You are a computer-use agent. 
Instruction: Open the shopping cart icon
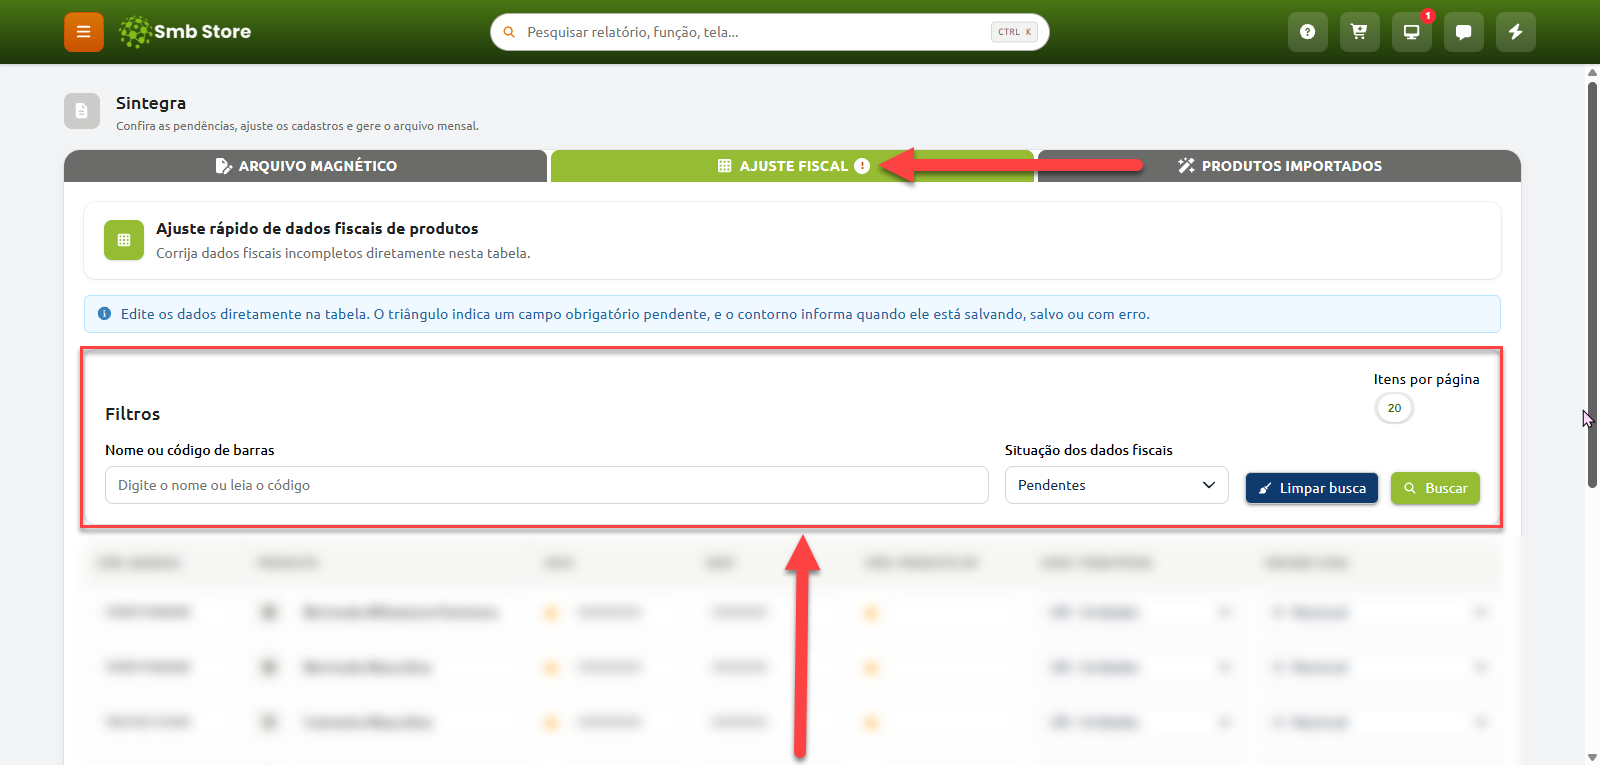(x=1359, y=32)
